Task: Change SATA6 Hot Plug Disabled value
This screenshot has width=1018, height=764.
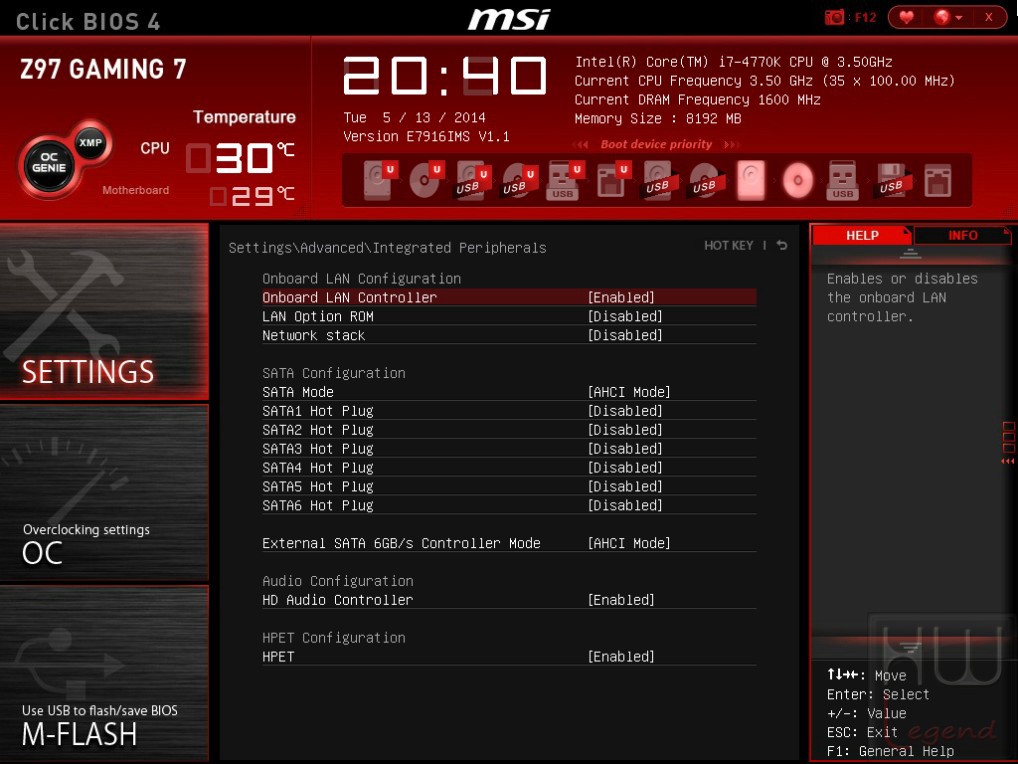Action: click(625, 505)
